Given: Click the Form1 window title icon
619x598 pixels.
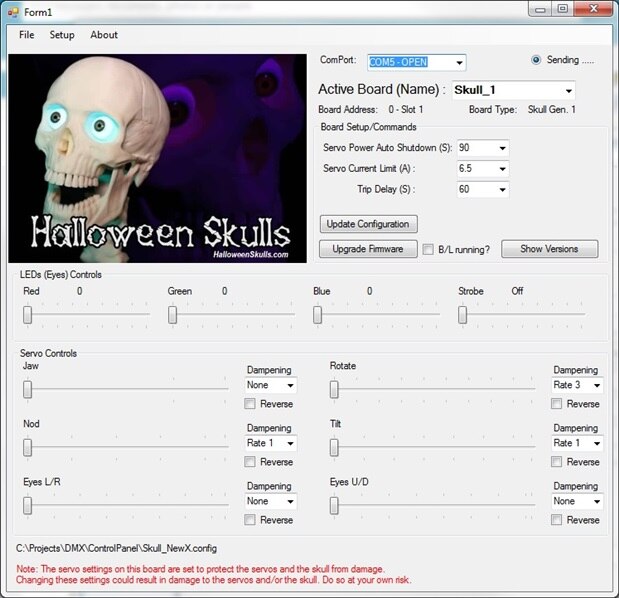Looking at the screenshot, I should pos(13,12).
